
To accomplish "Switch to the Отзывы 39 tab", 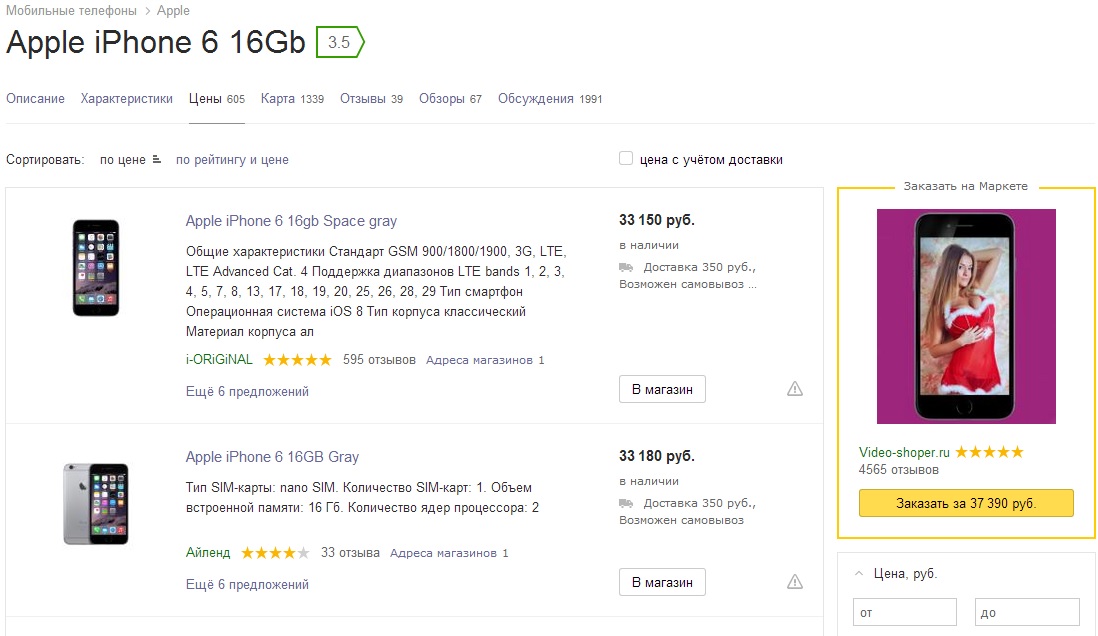I will [x=372, y=99].
